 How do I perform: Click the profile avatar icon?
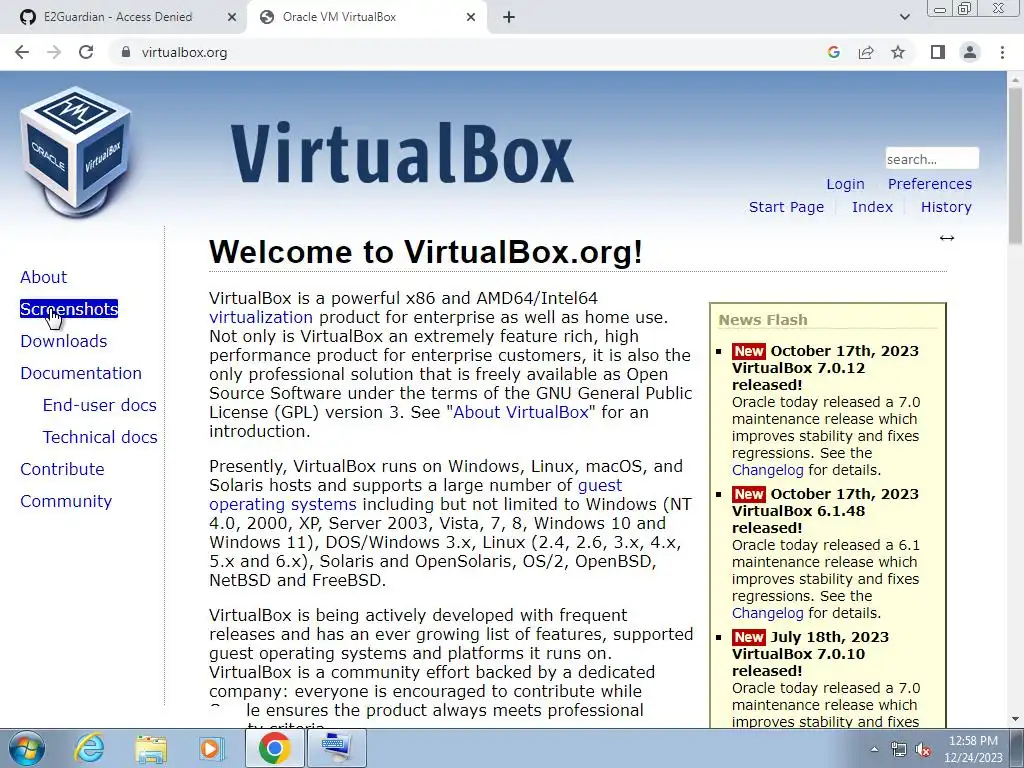coord(970,52)
